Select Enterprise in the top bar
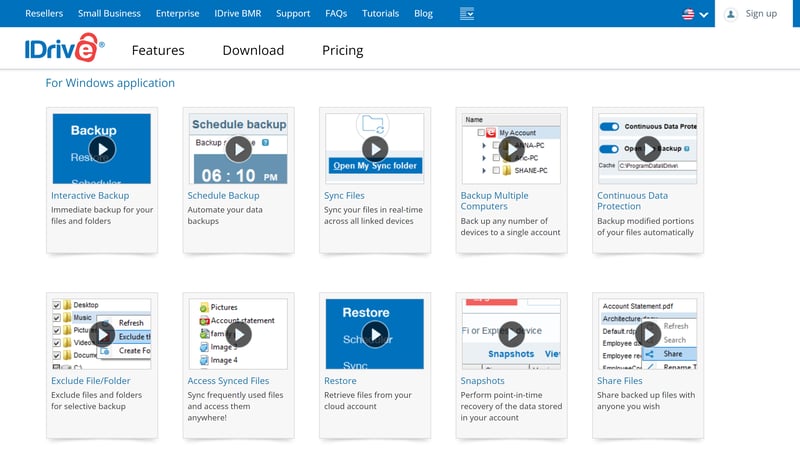The height and width of the screenshot is (469, 800). 177,14
